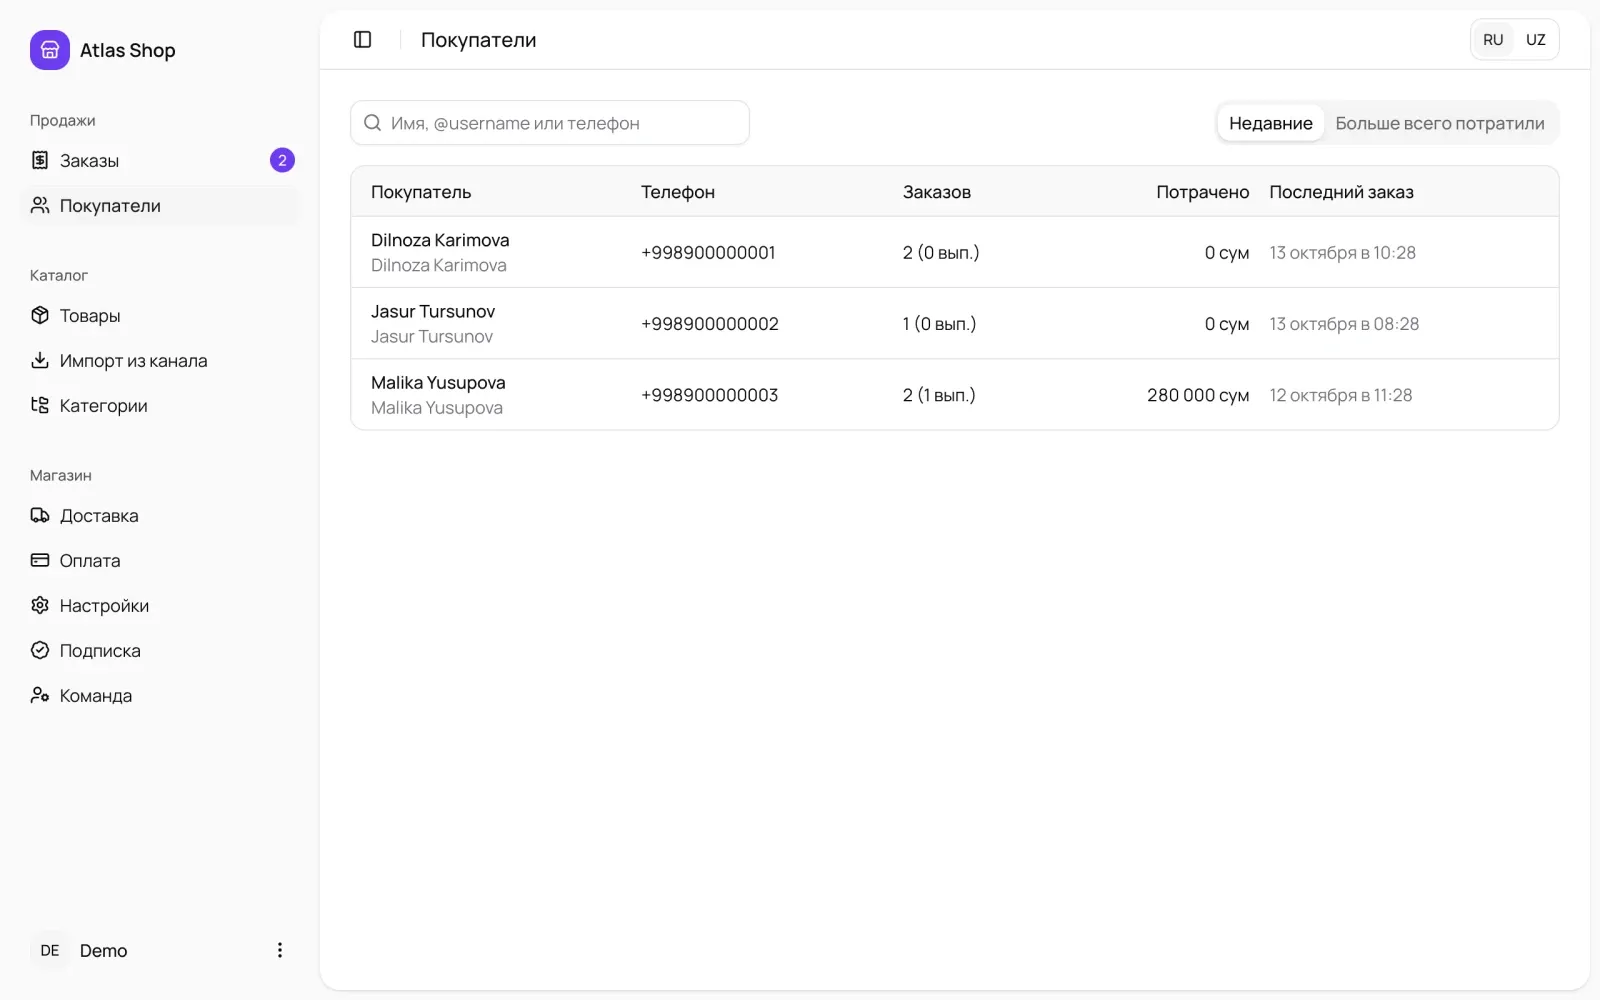Open the three-dot menu next to Demo

click(x=280, y=950)
